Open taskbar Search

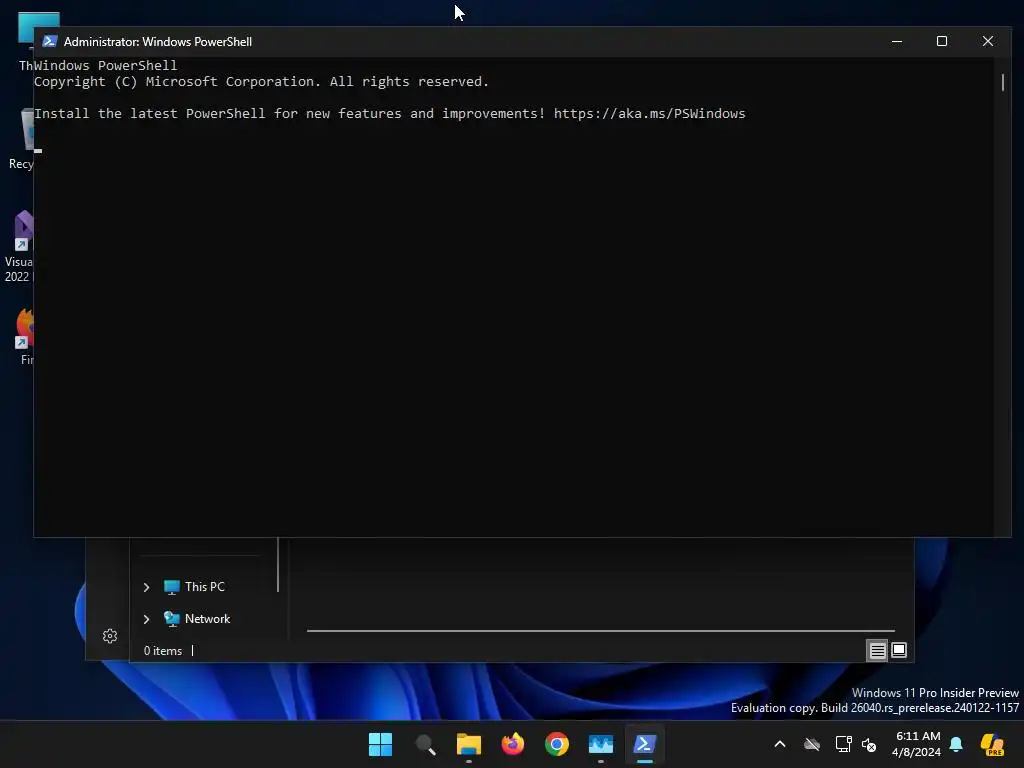tap(425, 744)
